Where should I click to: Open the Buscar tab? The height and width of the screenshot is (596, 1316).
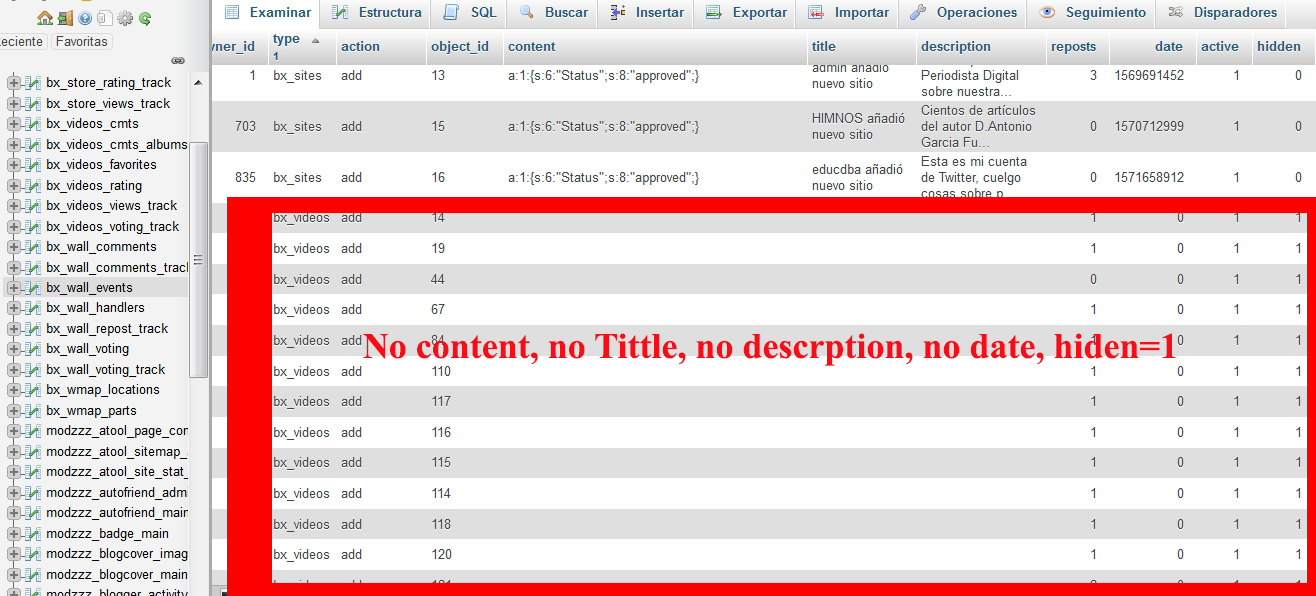[553, 13]
